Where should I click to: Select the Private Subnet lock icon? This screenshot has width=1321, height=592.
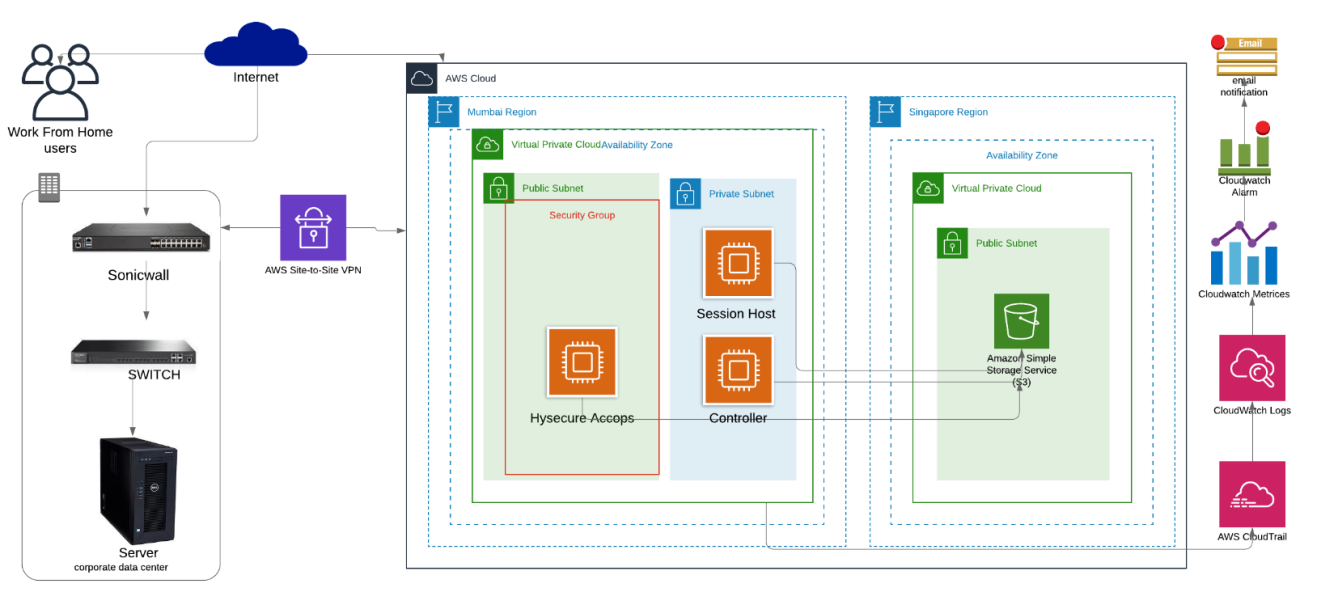685,194
